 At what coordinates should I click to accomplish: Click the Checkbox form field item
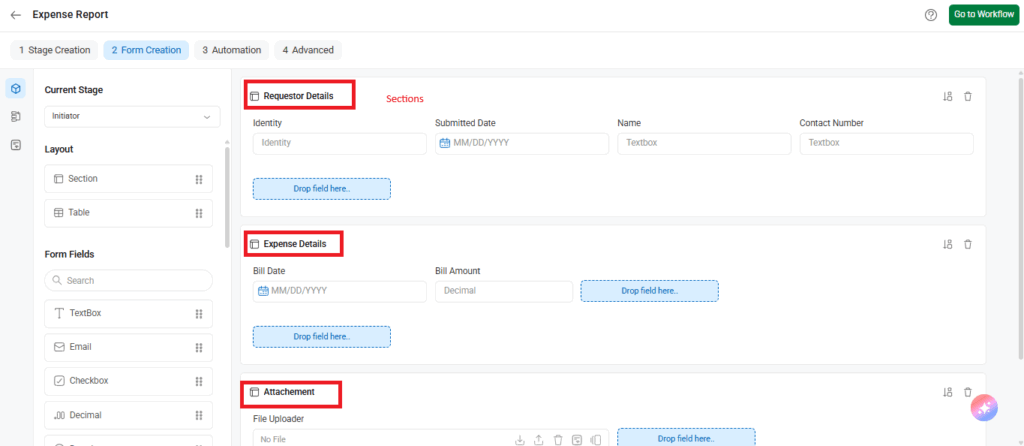click(128, 381)
